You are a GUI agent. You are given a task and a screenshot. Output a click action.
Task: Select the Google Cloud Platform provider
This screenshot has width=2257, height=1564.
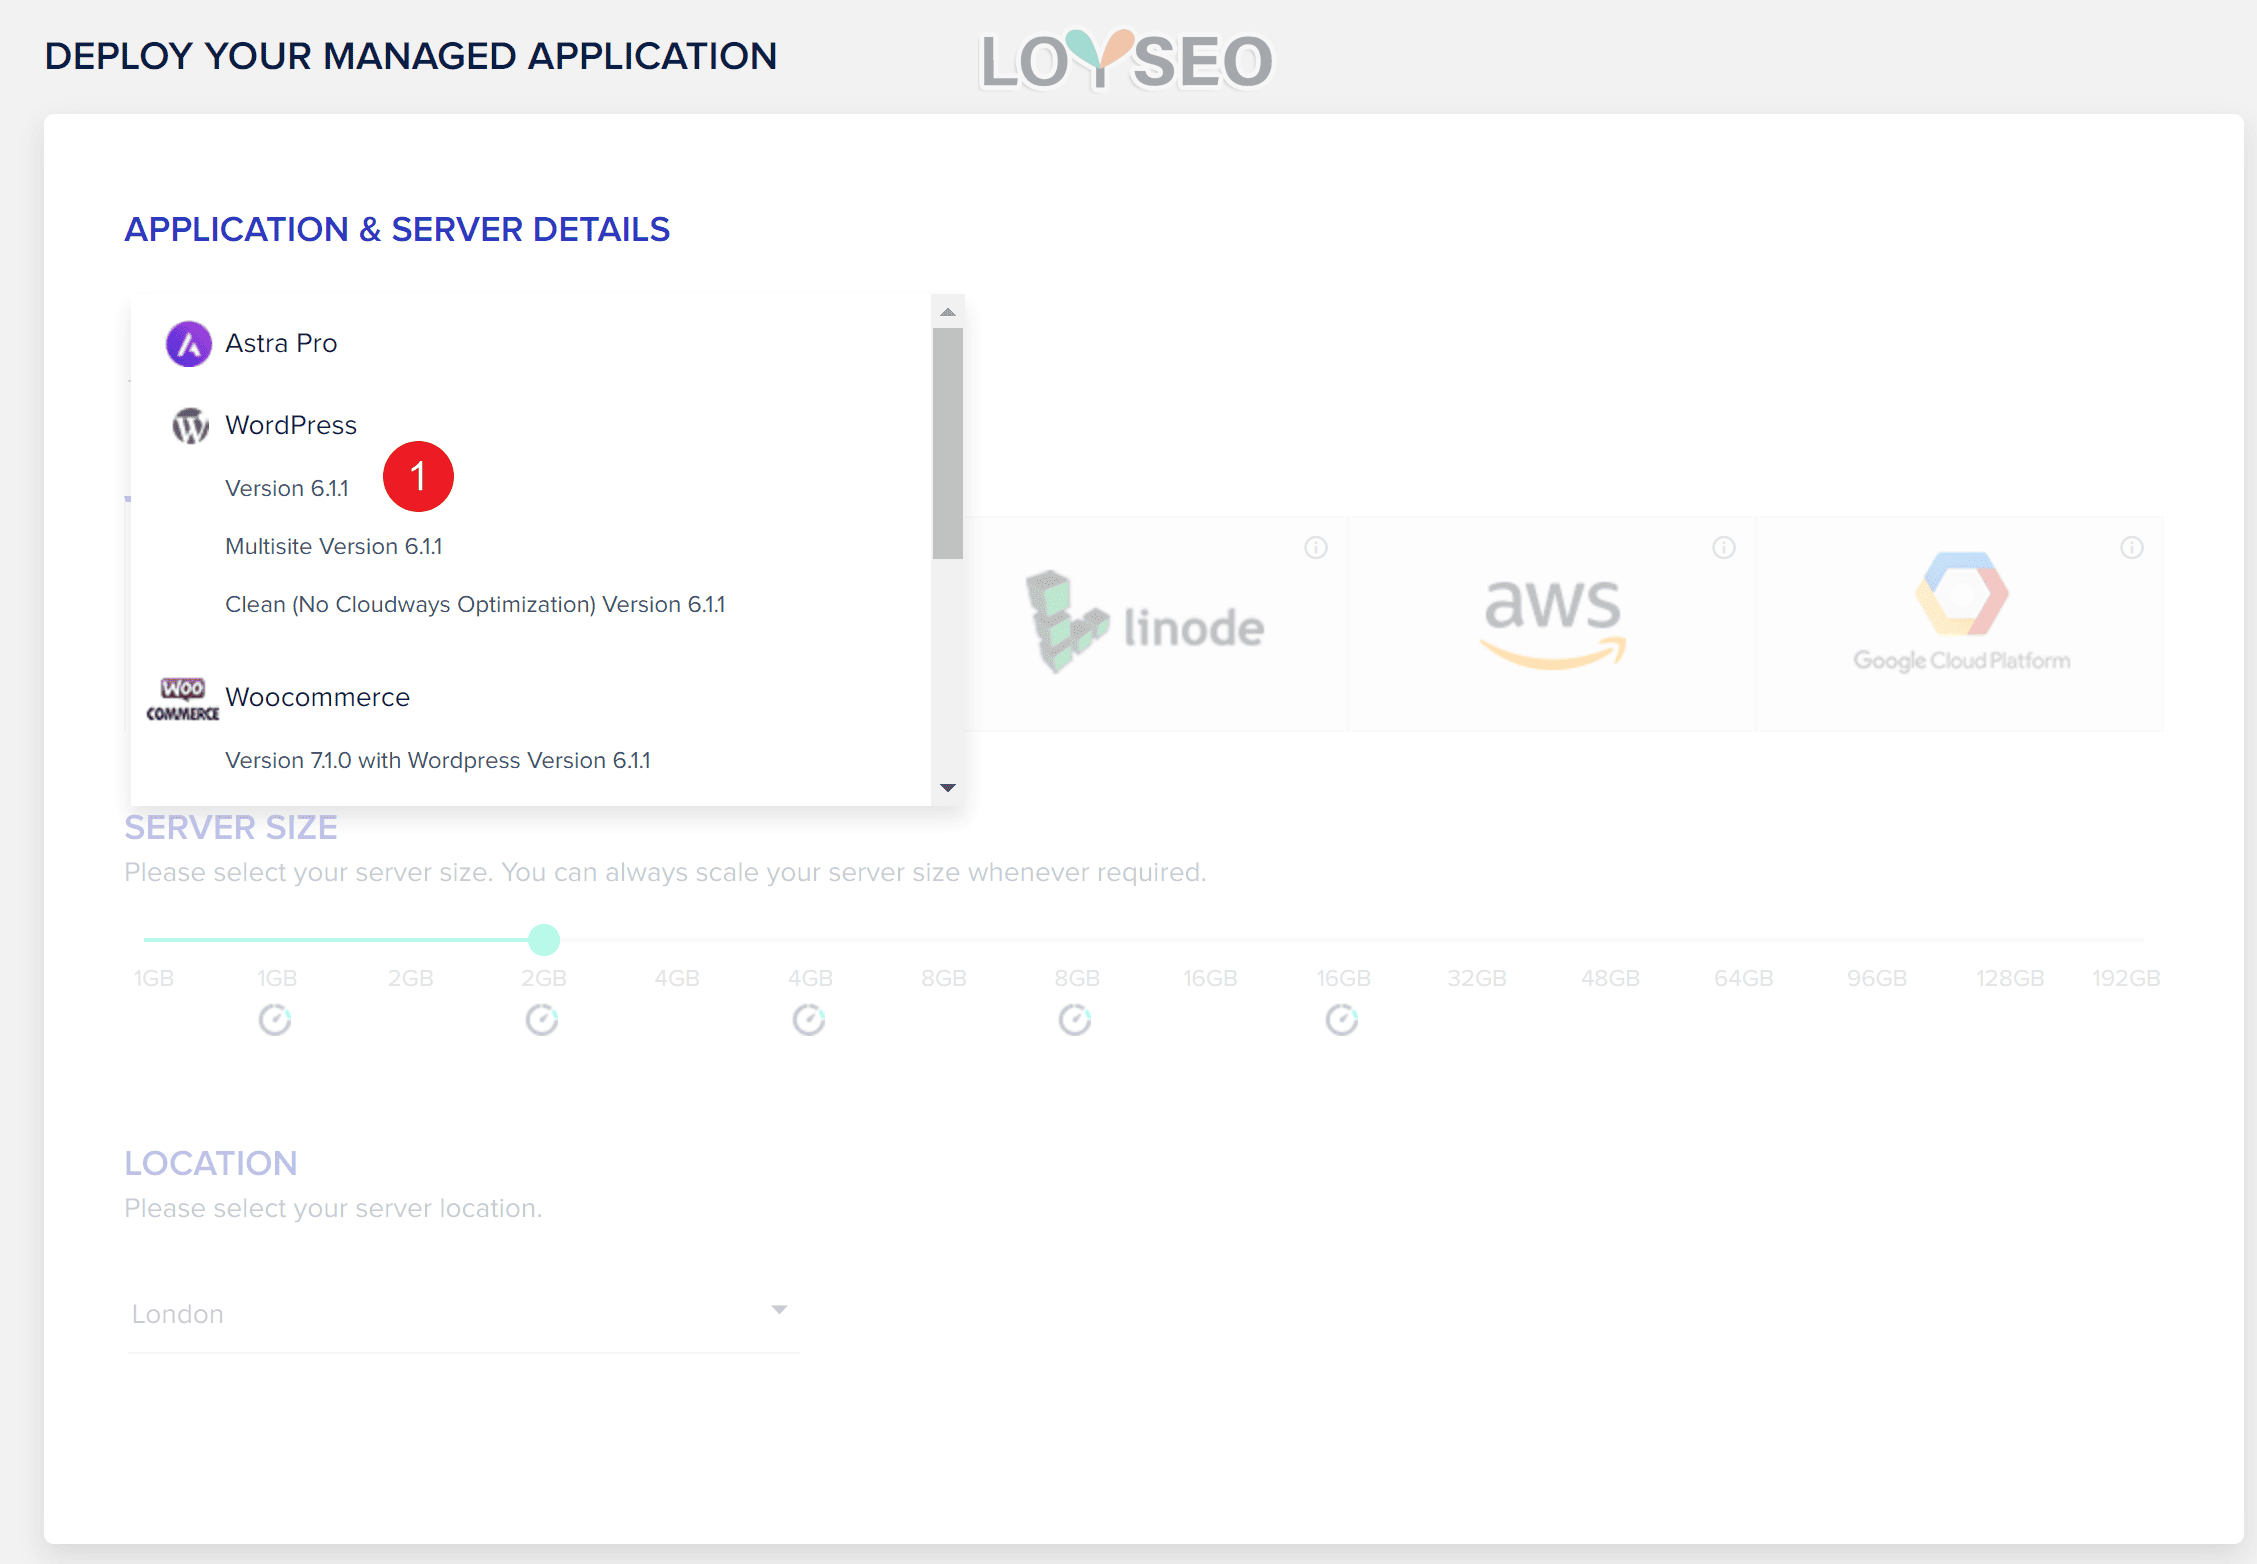coord(1961,623)
